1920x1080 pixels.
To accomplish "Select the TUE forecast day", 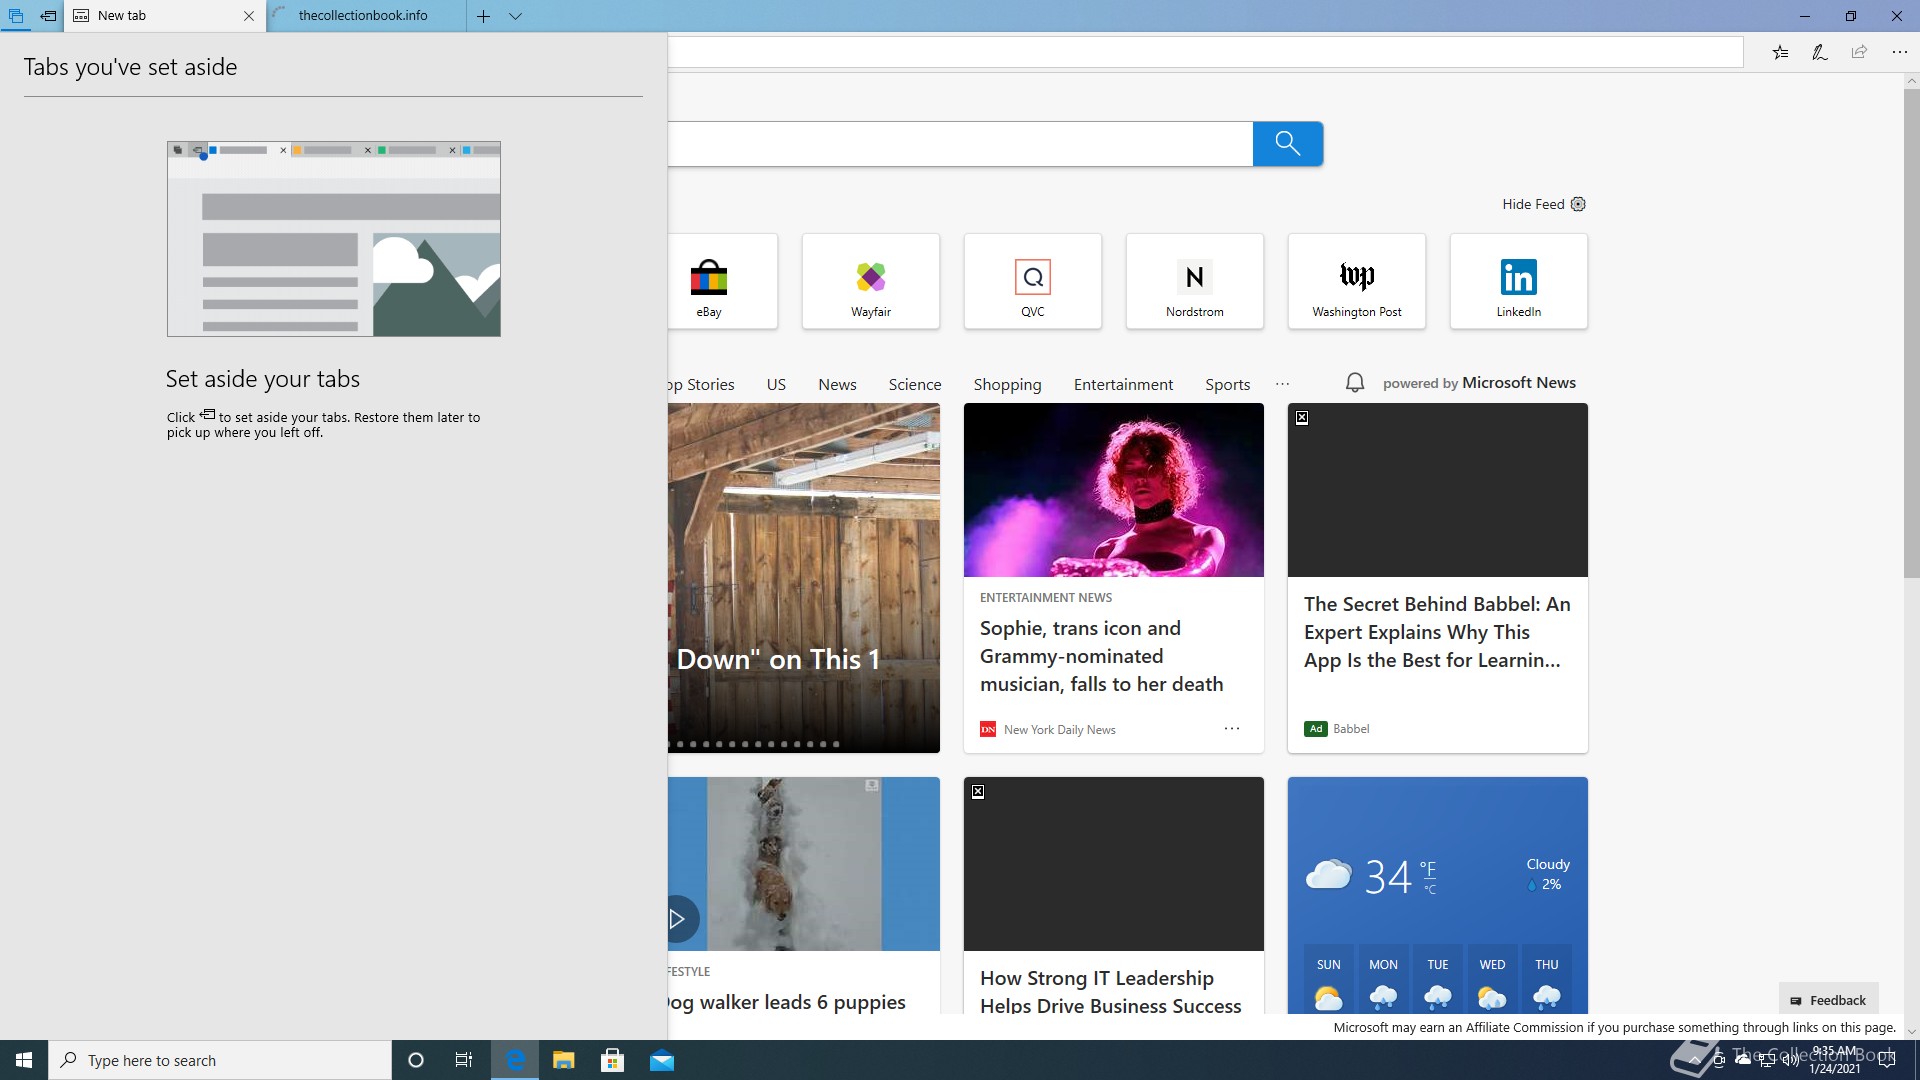I will click(1438, 980).
